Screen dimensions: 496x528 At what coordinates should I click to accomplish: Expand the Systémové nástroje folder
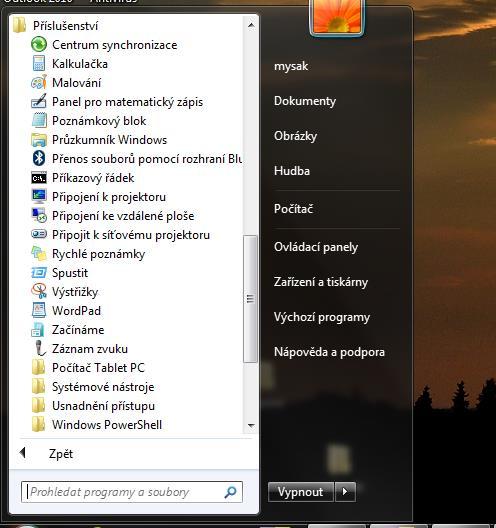coord(93,387)
